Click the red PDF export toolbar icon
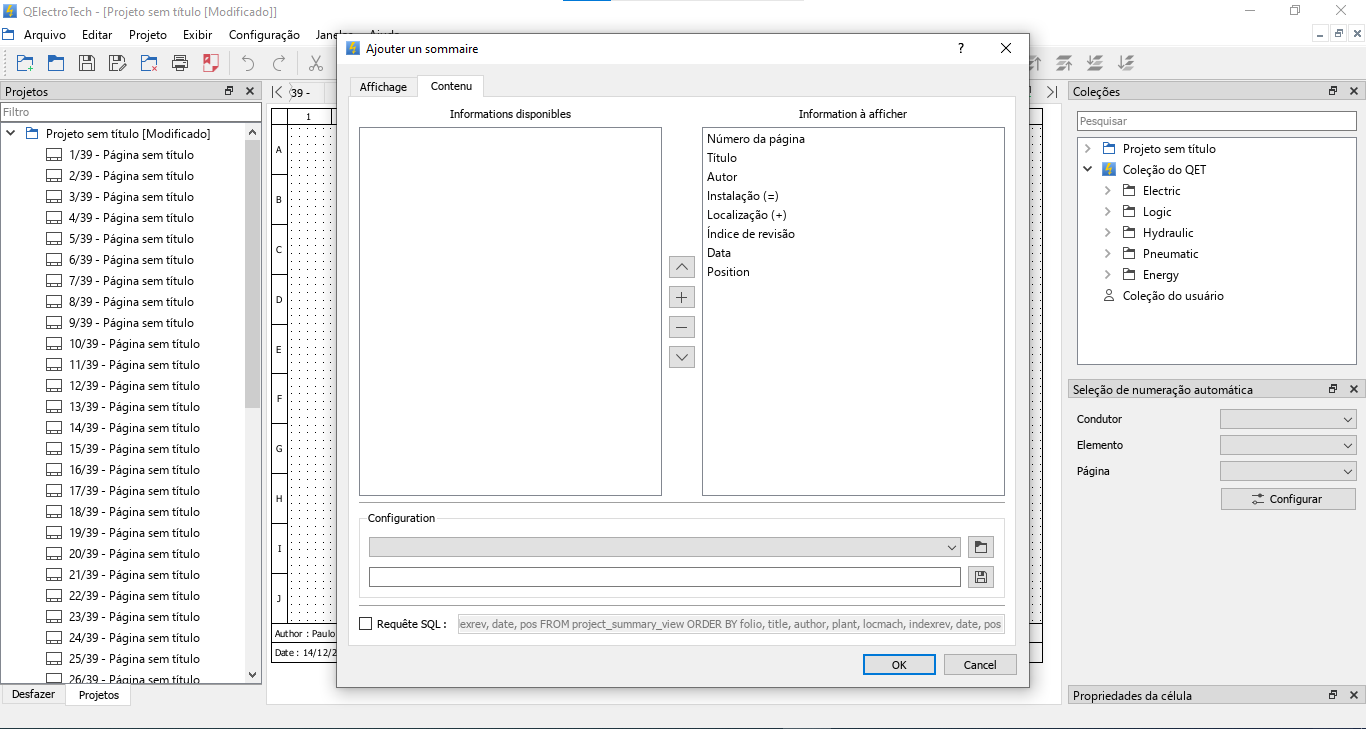The image size is (1366, 729). click(211, 64)
